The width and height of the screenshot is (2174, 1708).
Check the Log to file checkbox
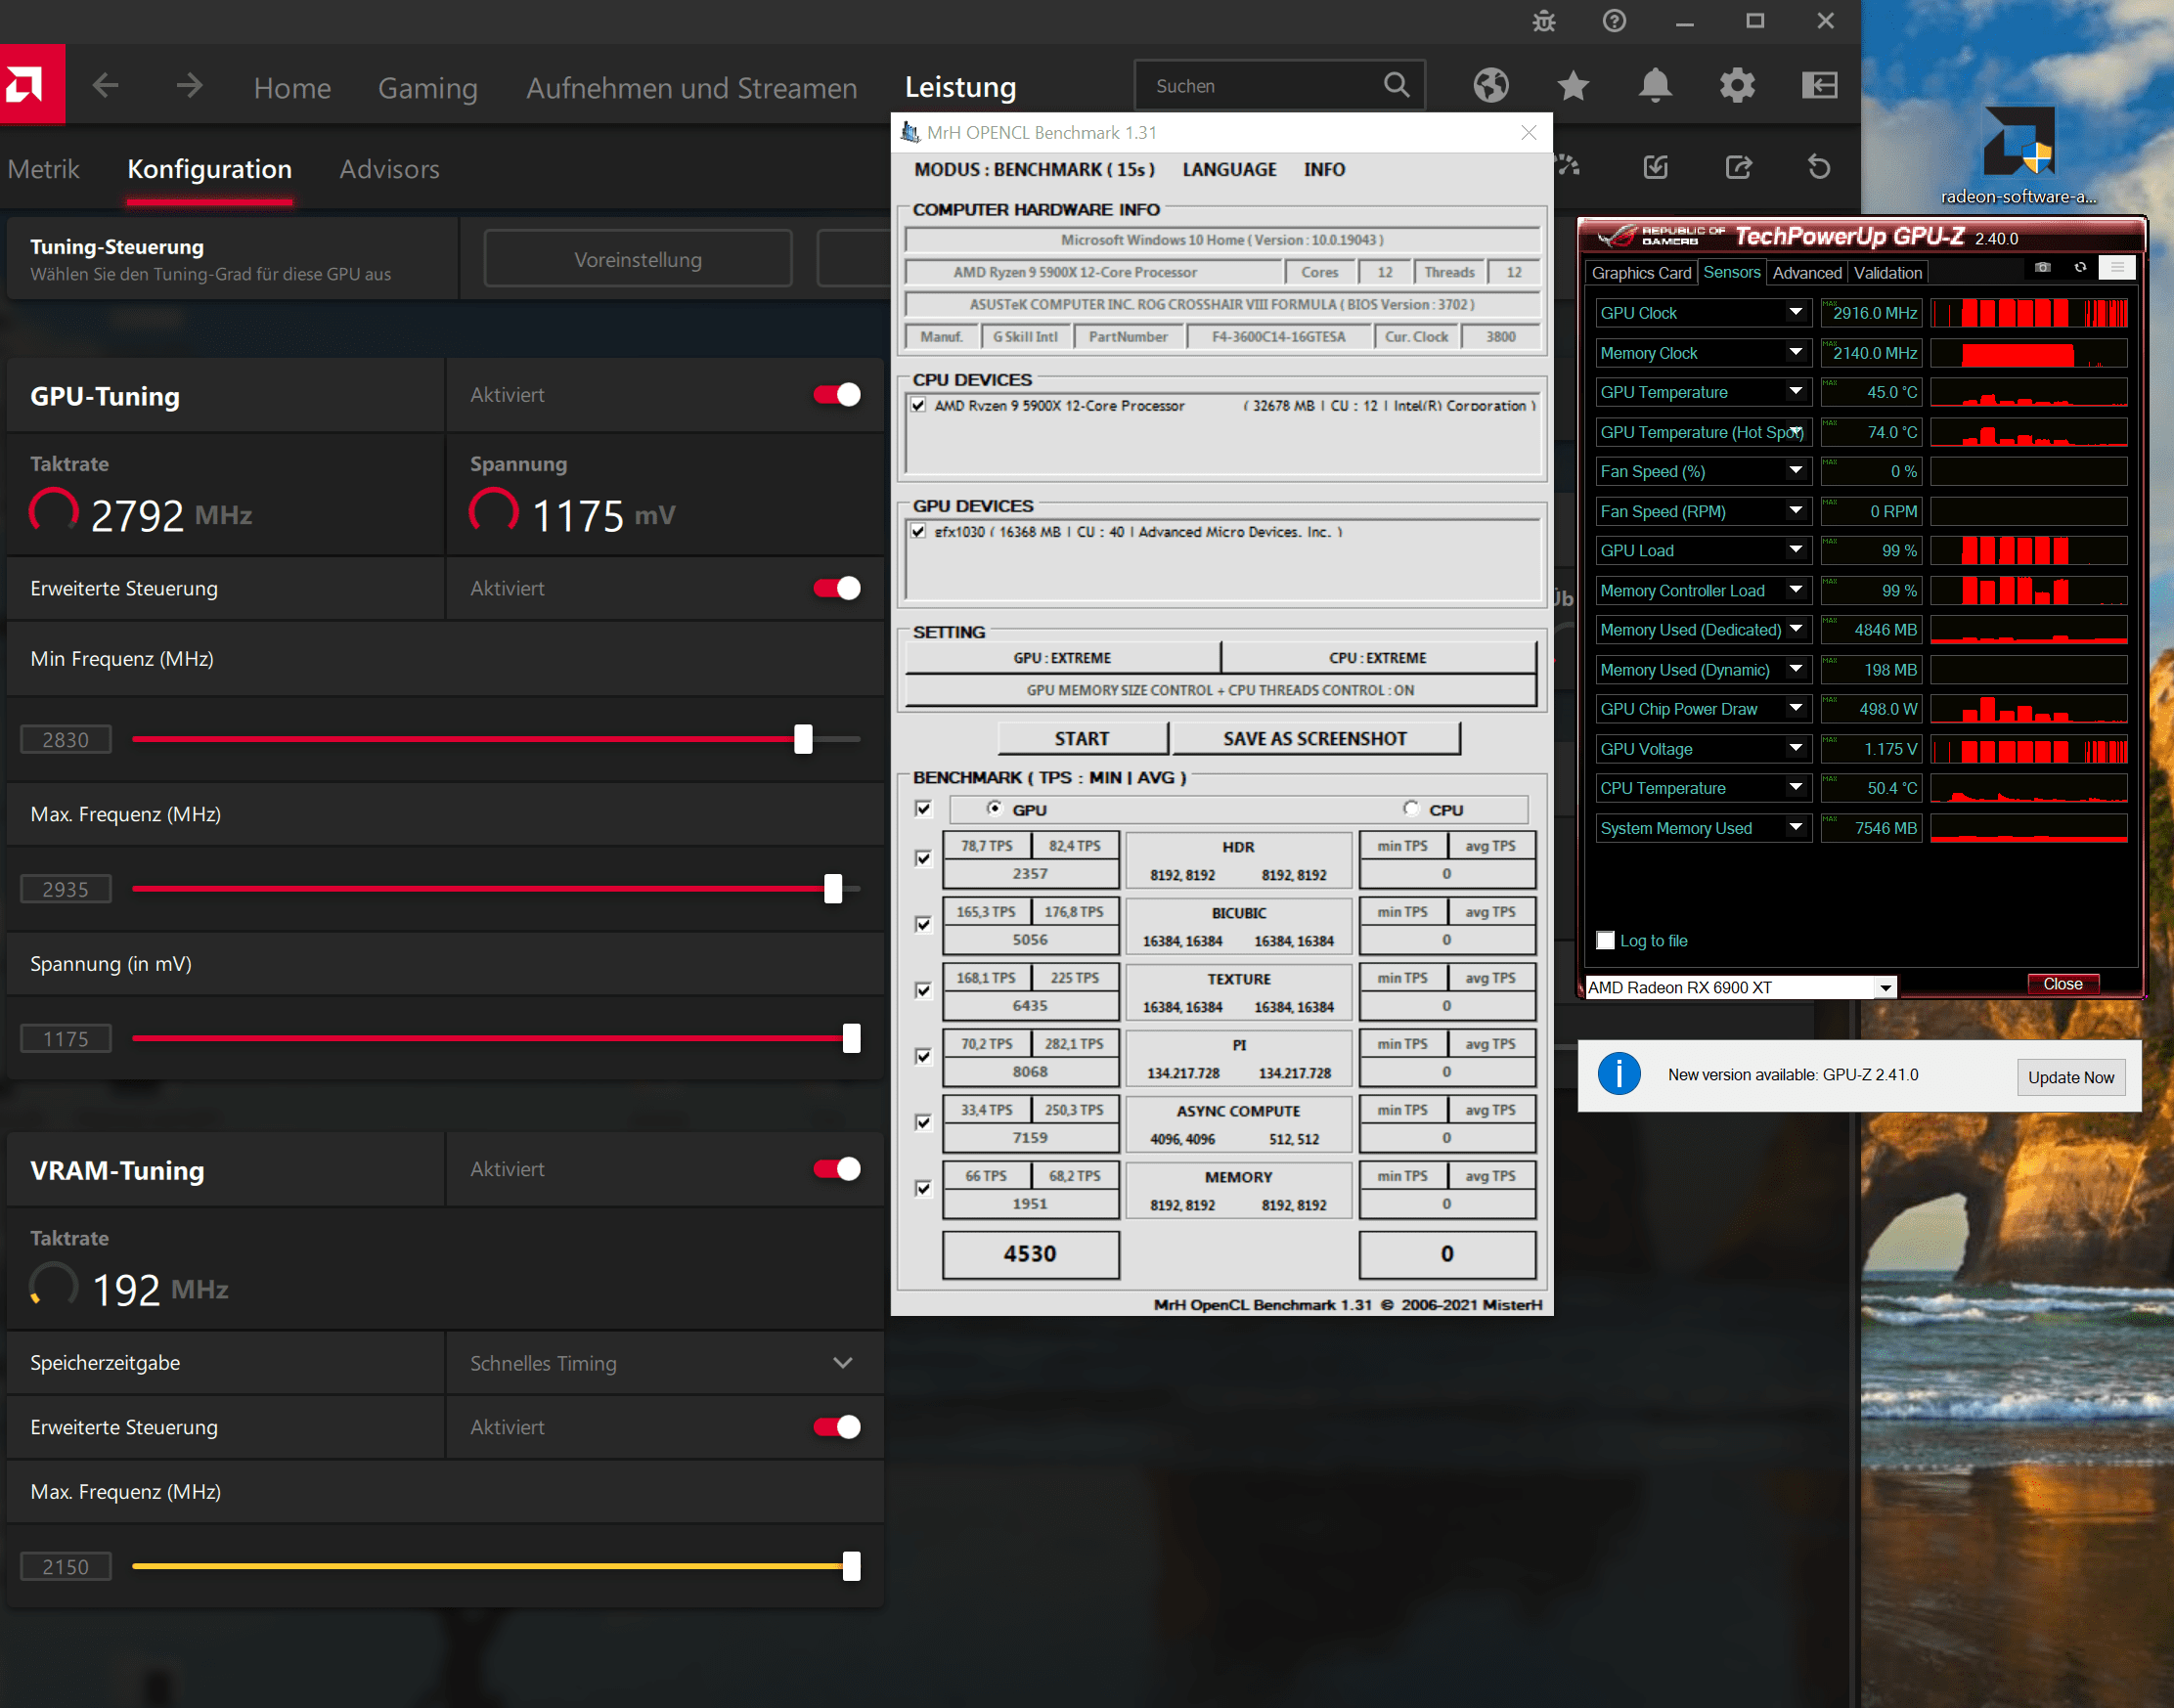(1606, 941)
